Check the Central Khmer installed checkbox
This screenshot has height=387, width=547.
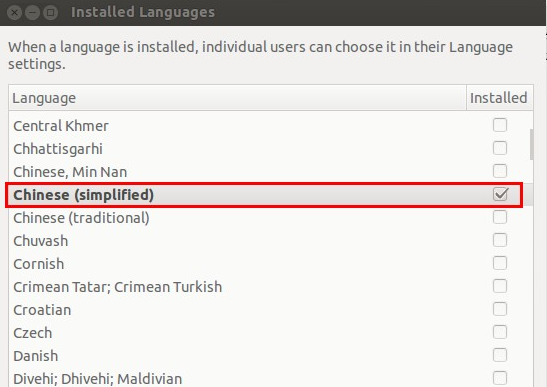(x=500, y=125)
